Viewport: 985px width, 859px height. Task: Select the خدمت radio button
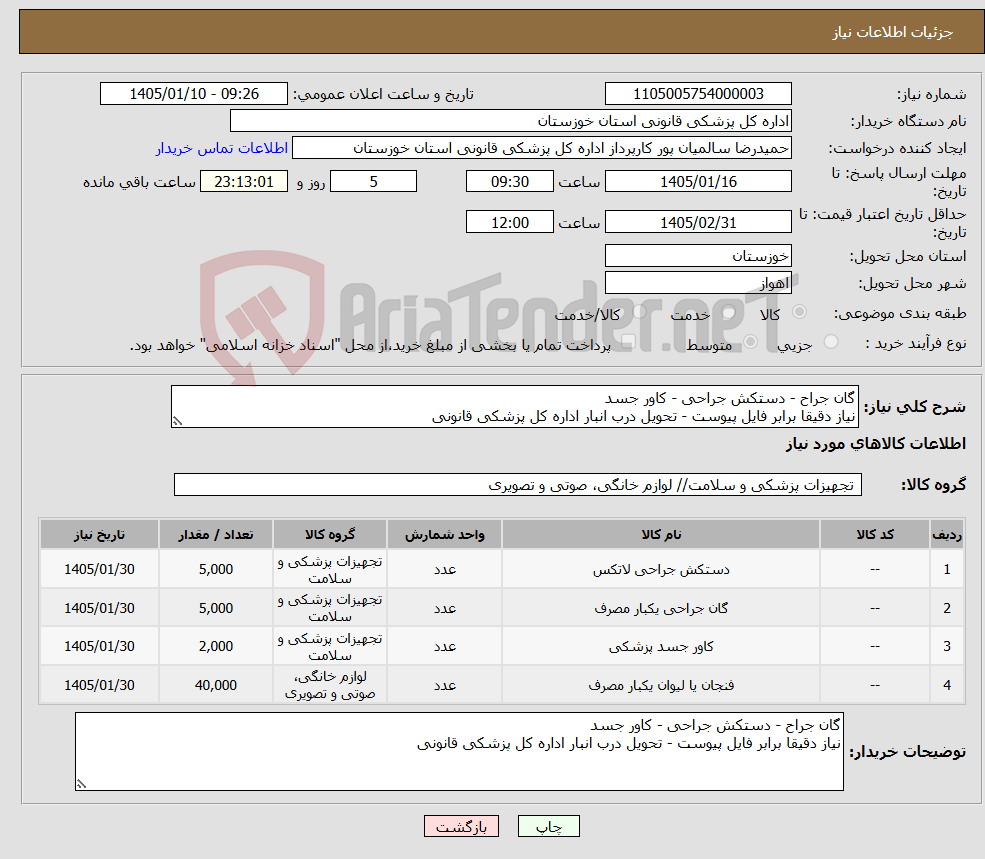[729, 312]
